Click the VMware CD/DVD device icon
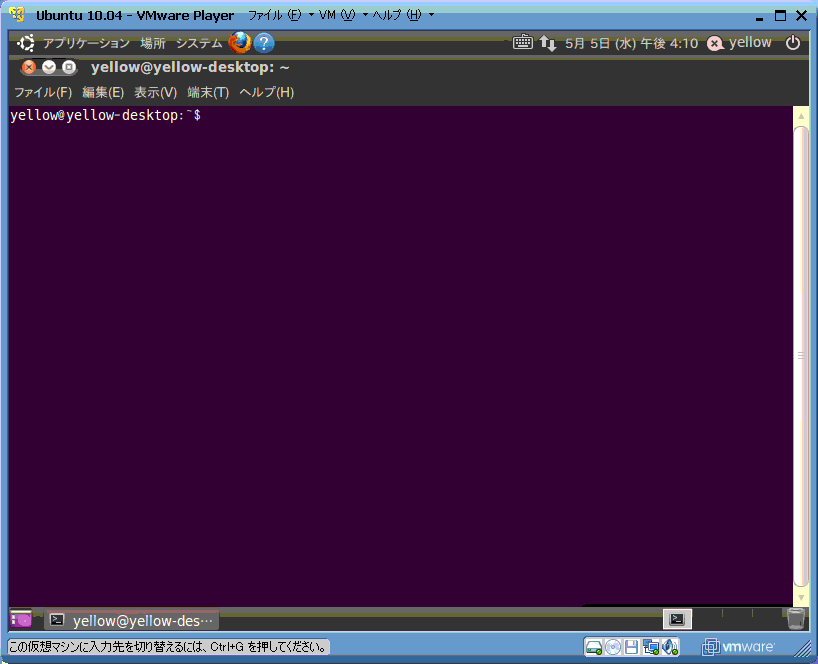This screenshot has width=818, height=664. (x=613, y=647)
